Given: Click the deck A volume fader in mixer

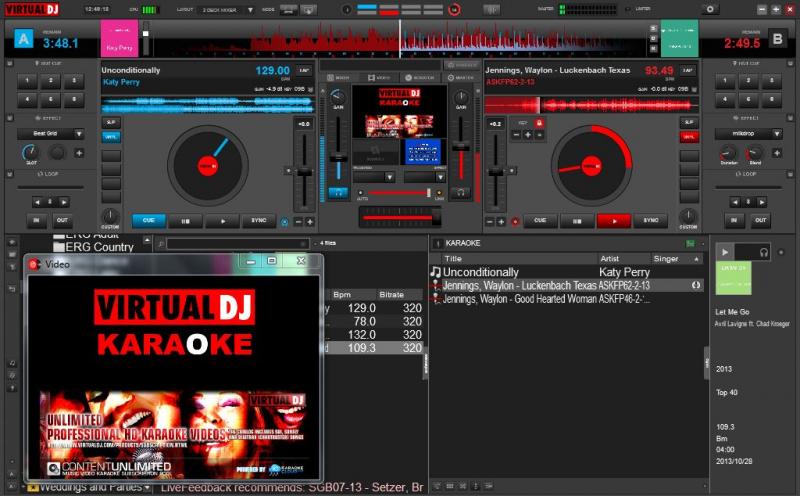Looking at the screenshot, I should coord(338,158).
